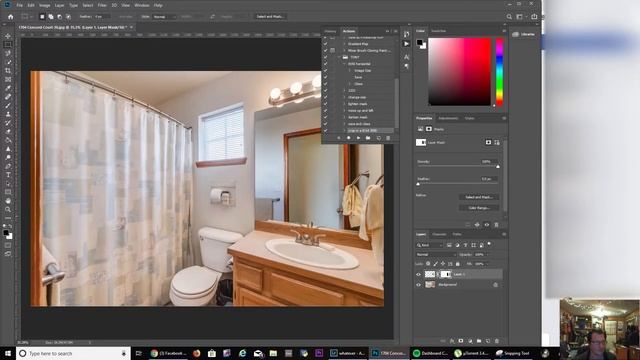The image size is (640, 360).
Task: Toggle layer filtering switch in Layers
Action: [489, 244]
